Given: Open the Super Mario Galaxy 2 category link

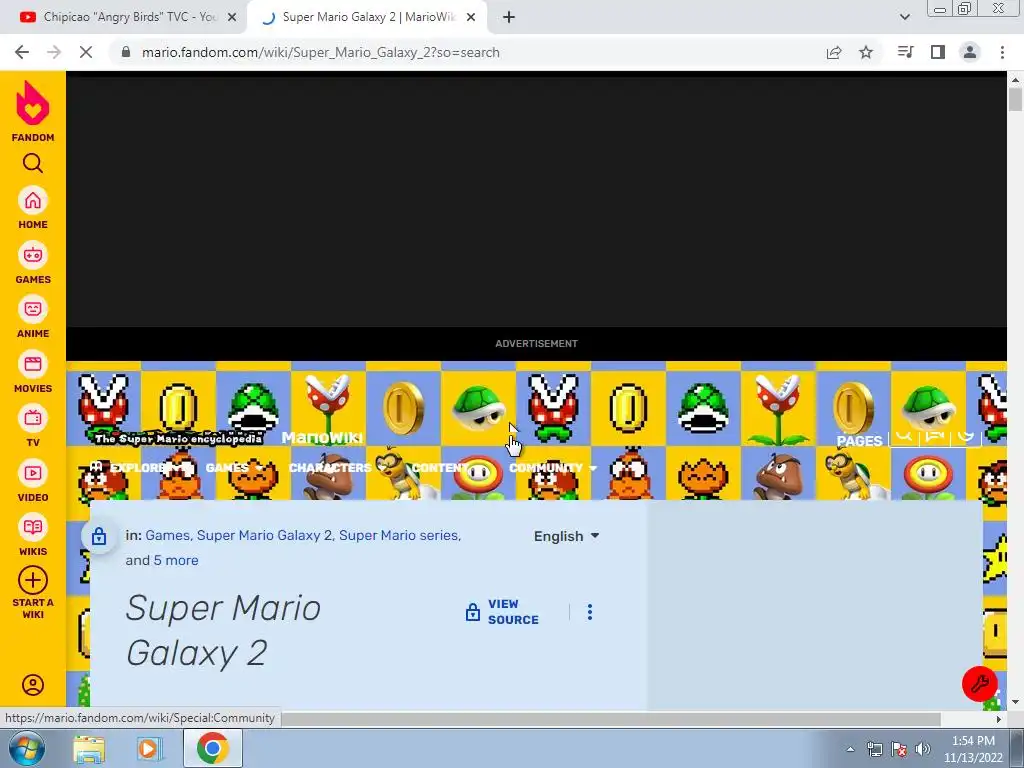Looking at the screenshot, I should point(264,536).
